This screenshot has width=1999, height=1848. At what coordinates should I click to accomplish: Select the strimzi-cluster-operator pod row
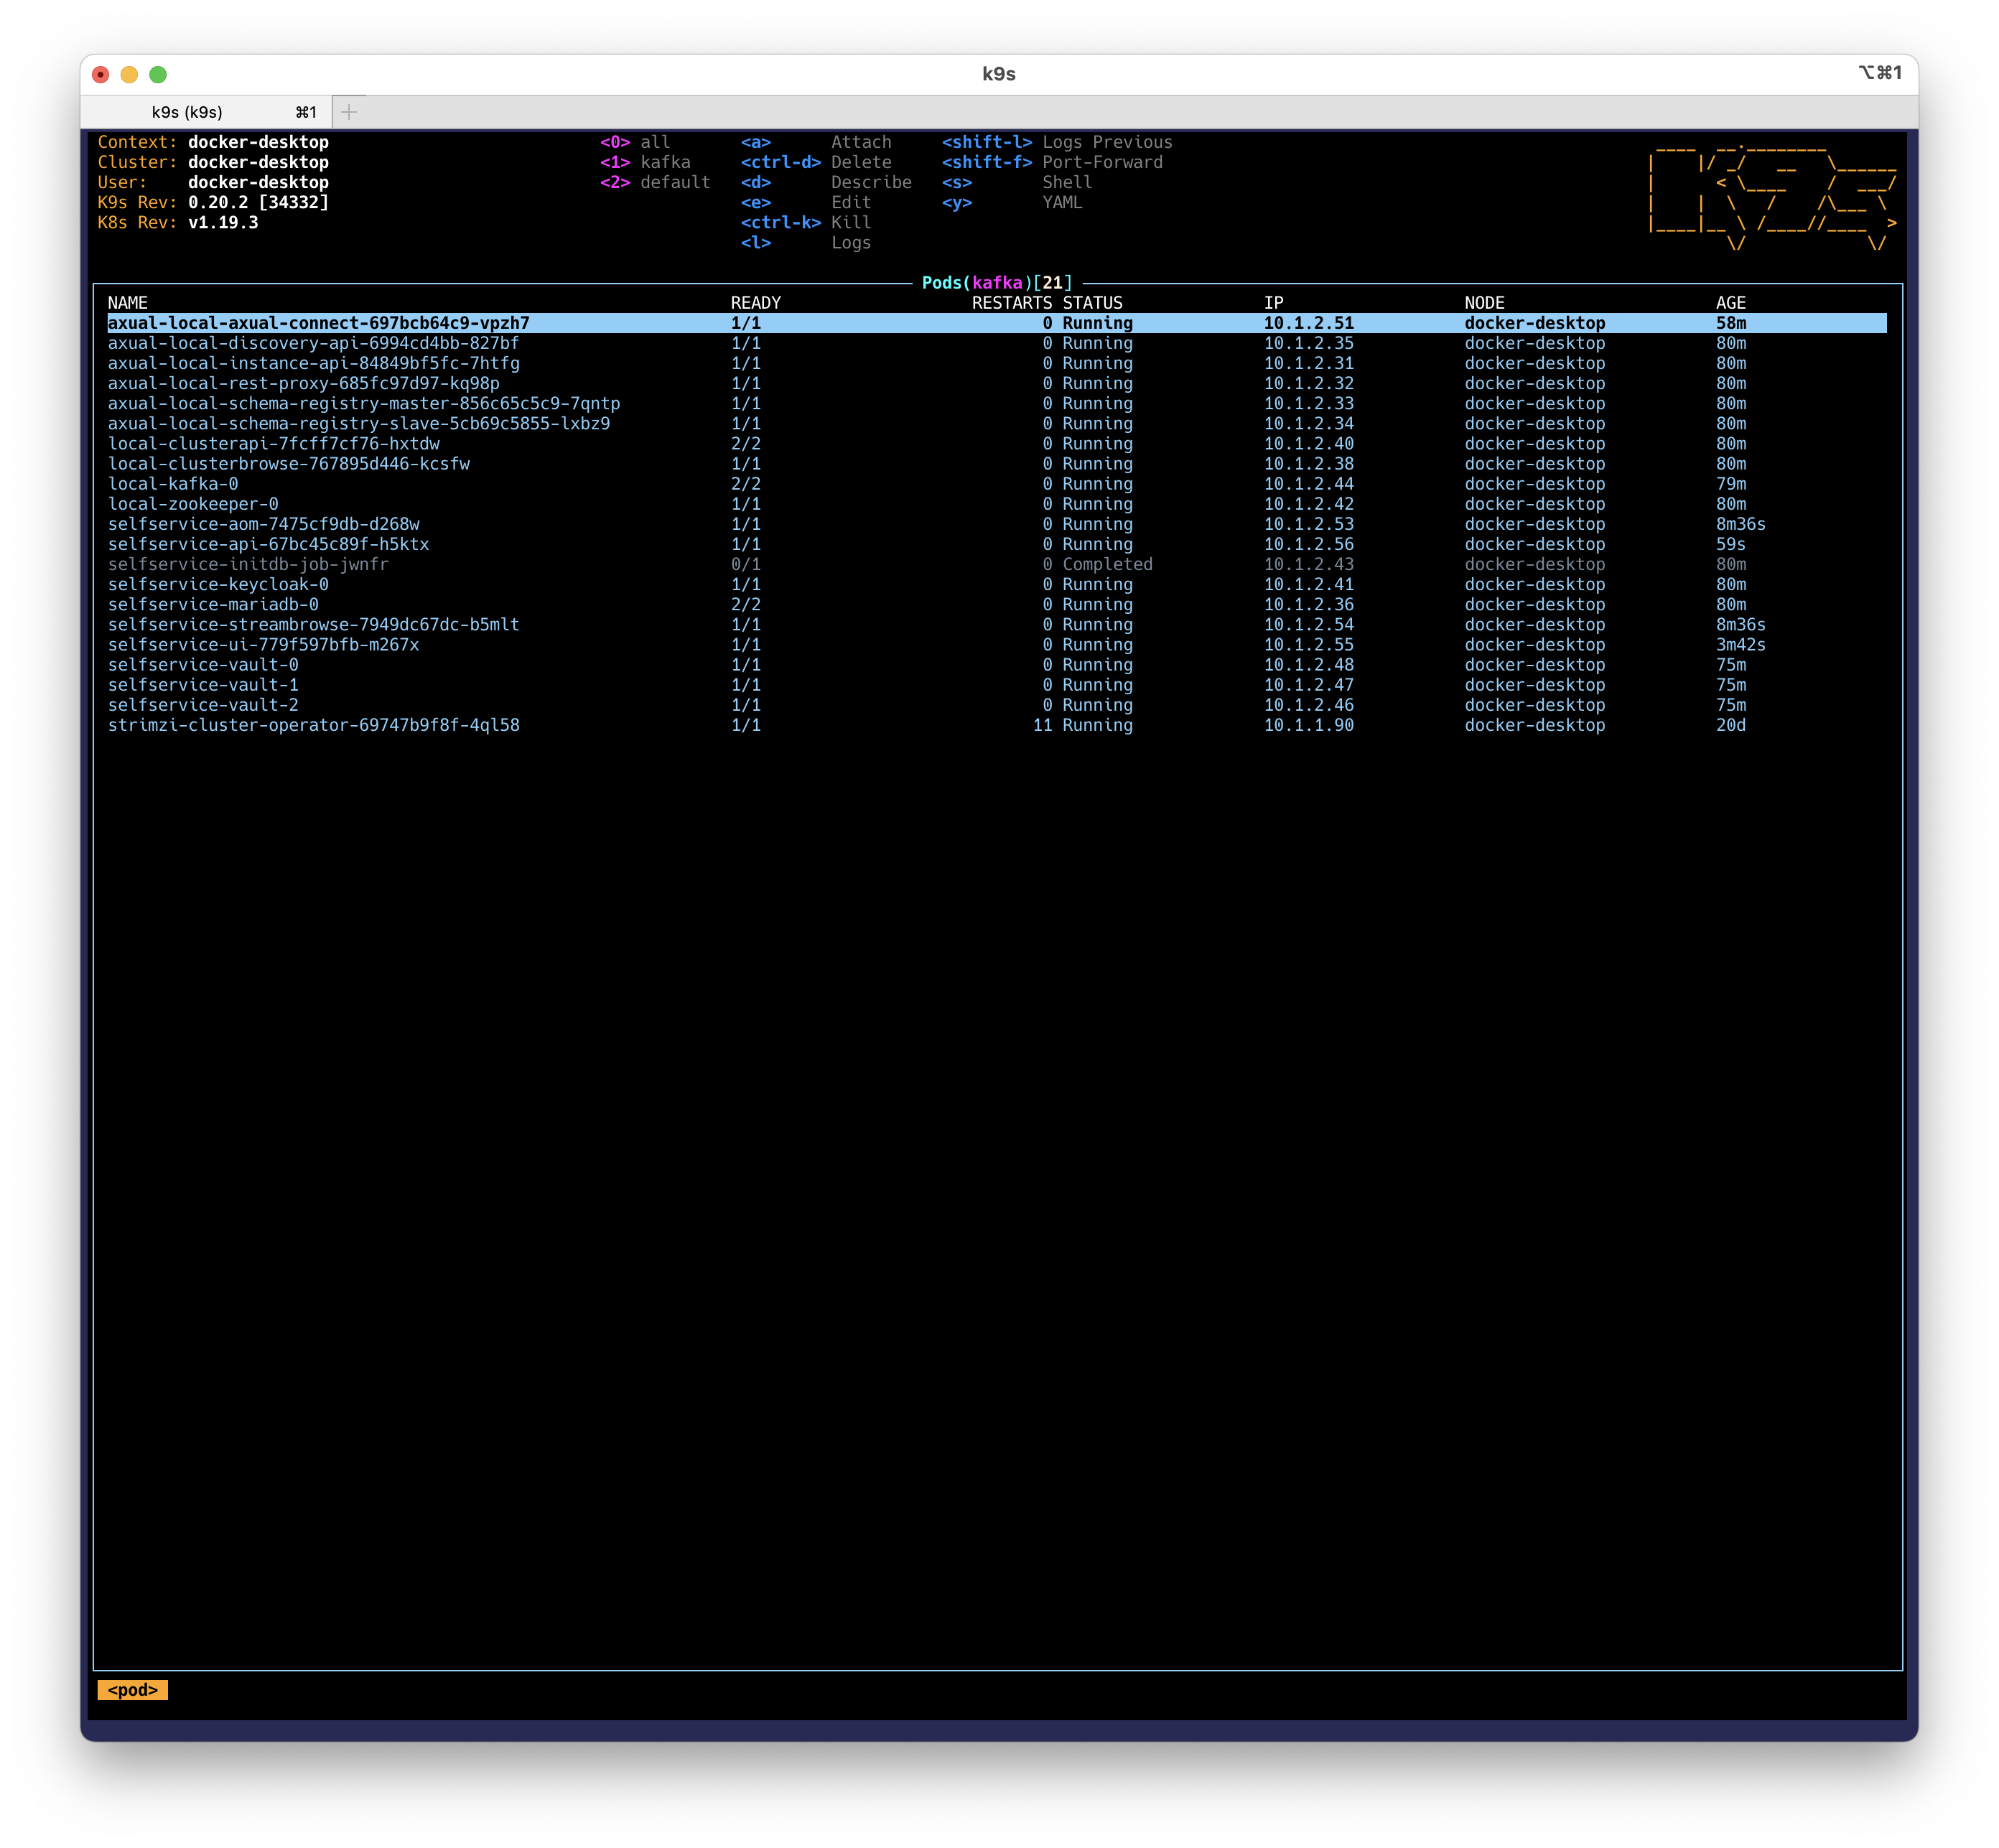point(996,725)
